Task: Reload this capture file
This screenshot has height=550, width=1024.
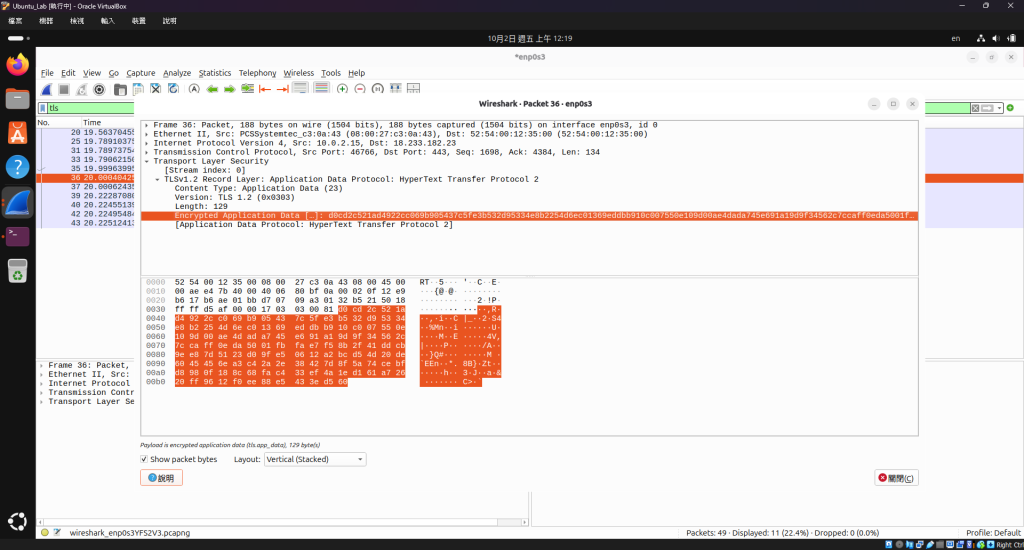Action: pos(173,89)
